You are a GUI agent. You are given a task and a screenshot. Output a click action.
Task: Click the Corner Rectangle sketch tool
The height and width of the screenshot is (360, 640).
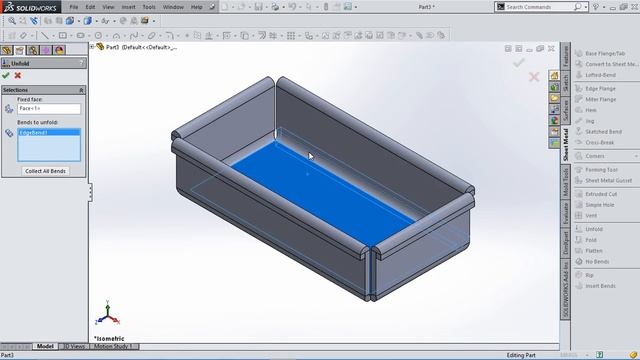tap(62, 36)
